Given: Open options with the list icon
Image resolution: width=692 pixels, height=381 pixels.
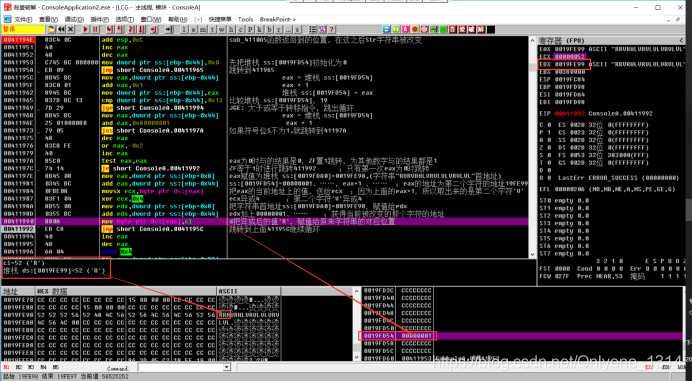Looking at the screenshot, I should 312,30.
